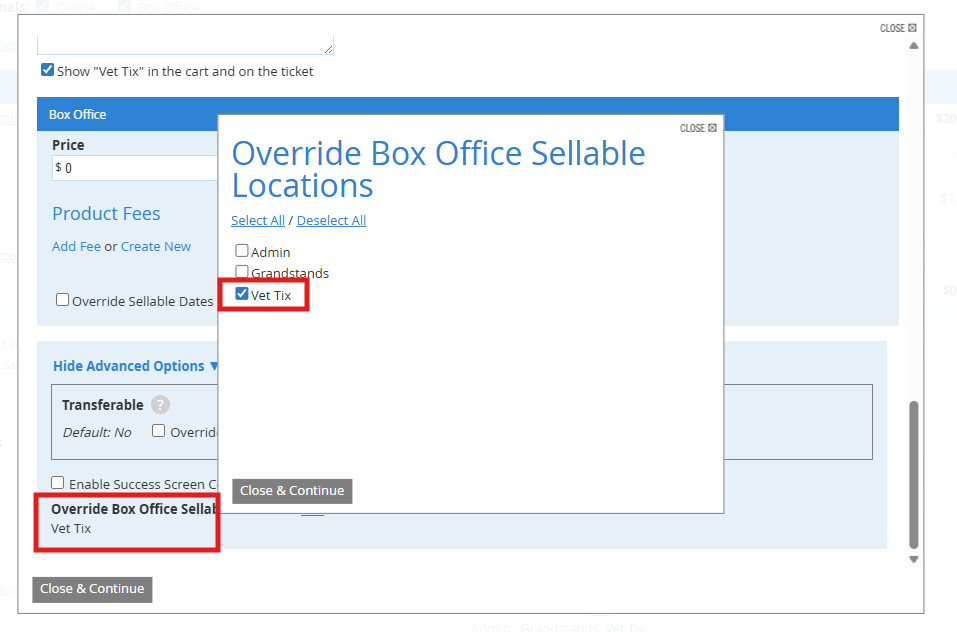Close the outer product dialog
Viewport: 957px width, 632px height.
[x=898, y=28]
